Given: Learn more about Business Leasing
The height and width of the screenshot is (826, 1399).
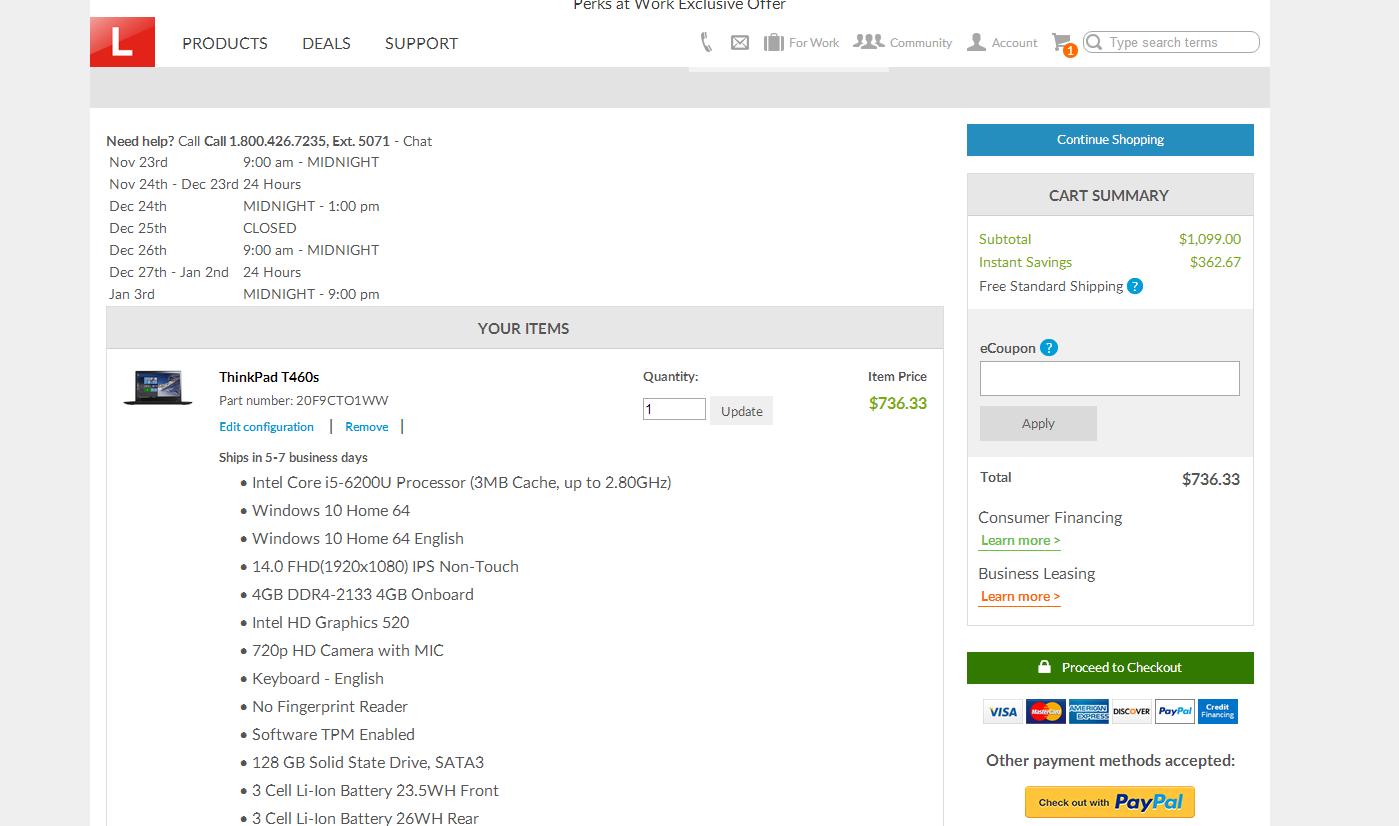Looking at the screenshot, I should [x=1020, y=597].
